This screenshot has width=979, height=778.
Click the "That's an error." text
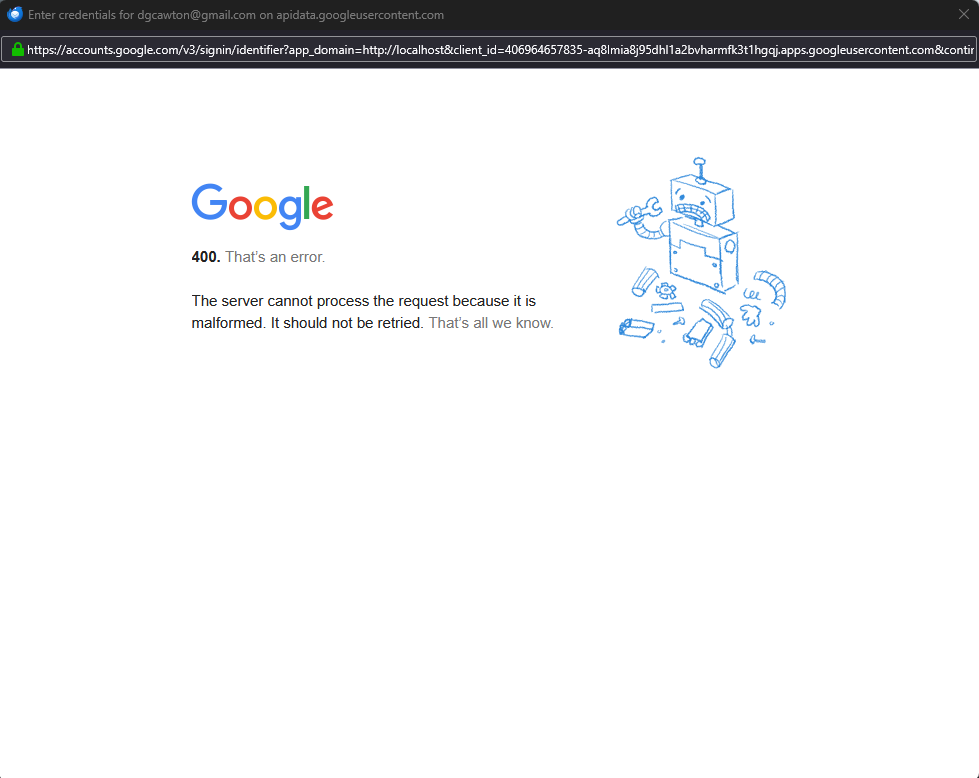[275, 257]
